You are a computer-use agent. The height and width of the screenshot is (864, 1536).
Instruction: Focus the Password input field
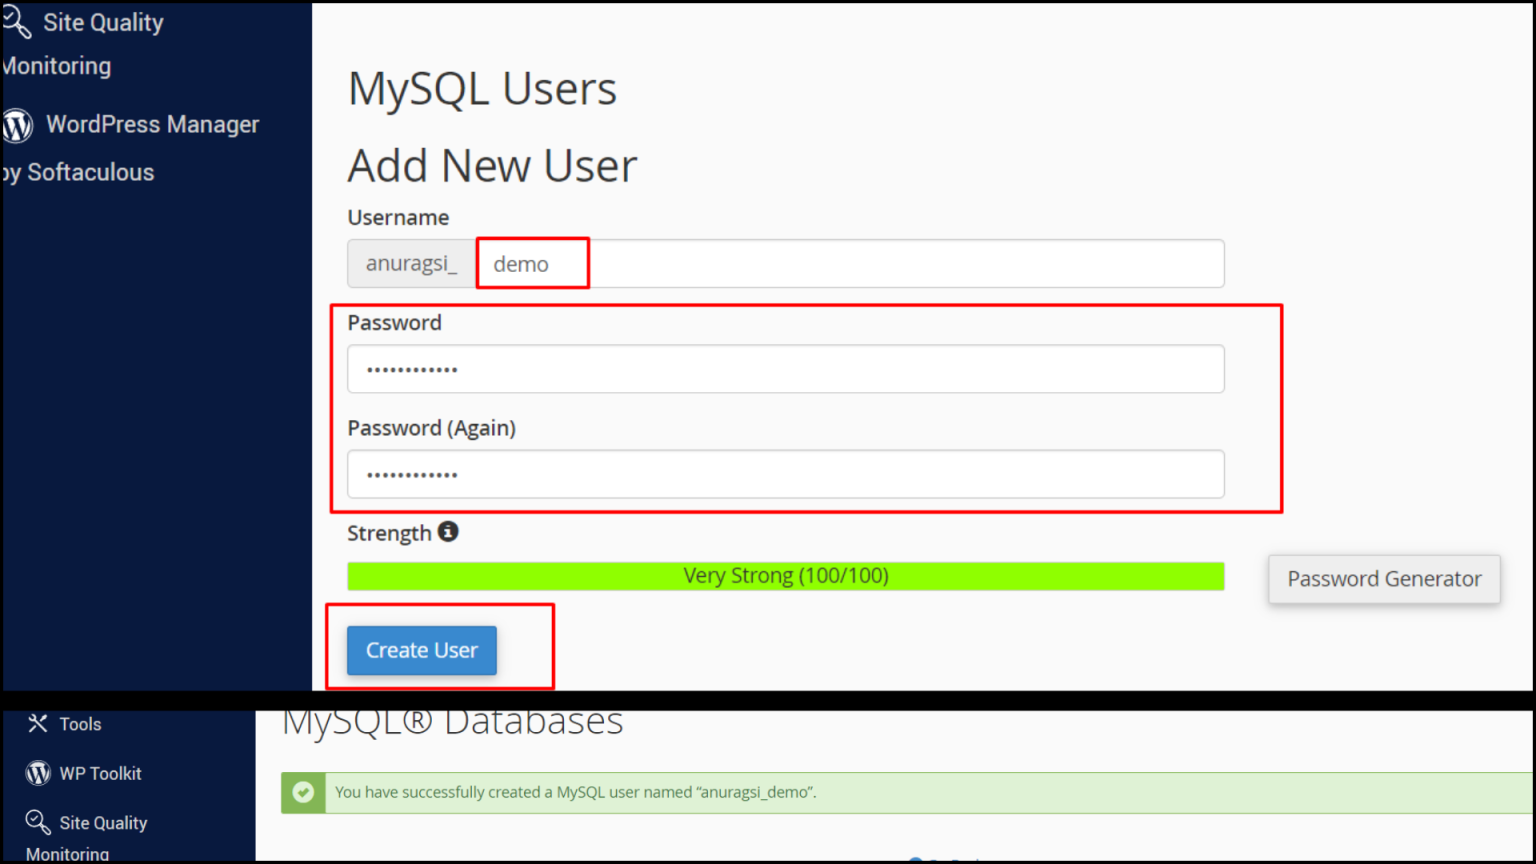[x=785, y=369]
